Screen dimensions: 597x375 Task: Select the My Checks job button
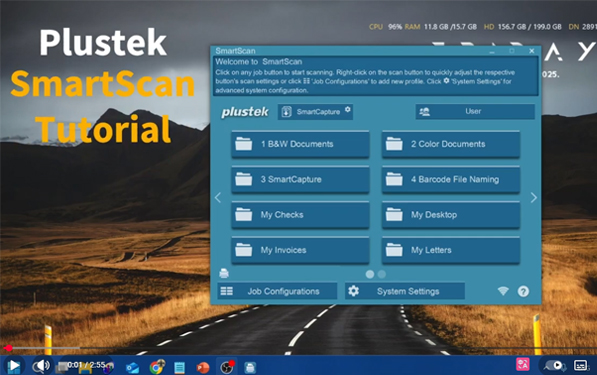(x=300, y=215)
